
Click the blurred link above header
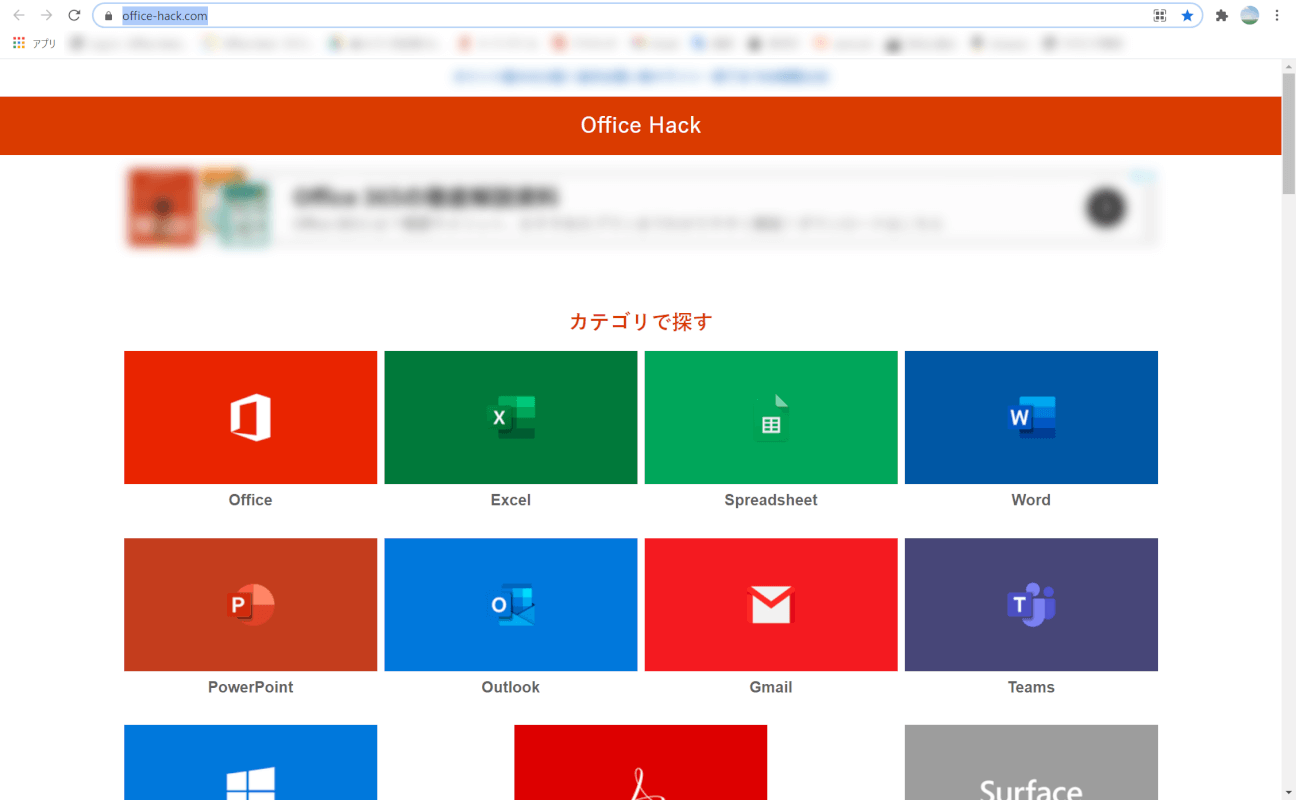pyautogui.click(x=641, y=77)
